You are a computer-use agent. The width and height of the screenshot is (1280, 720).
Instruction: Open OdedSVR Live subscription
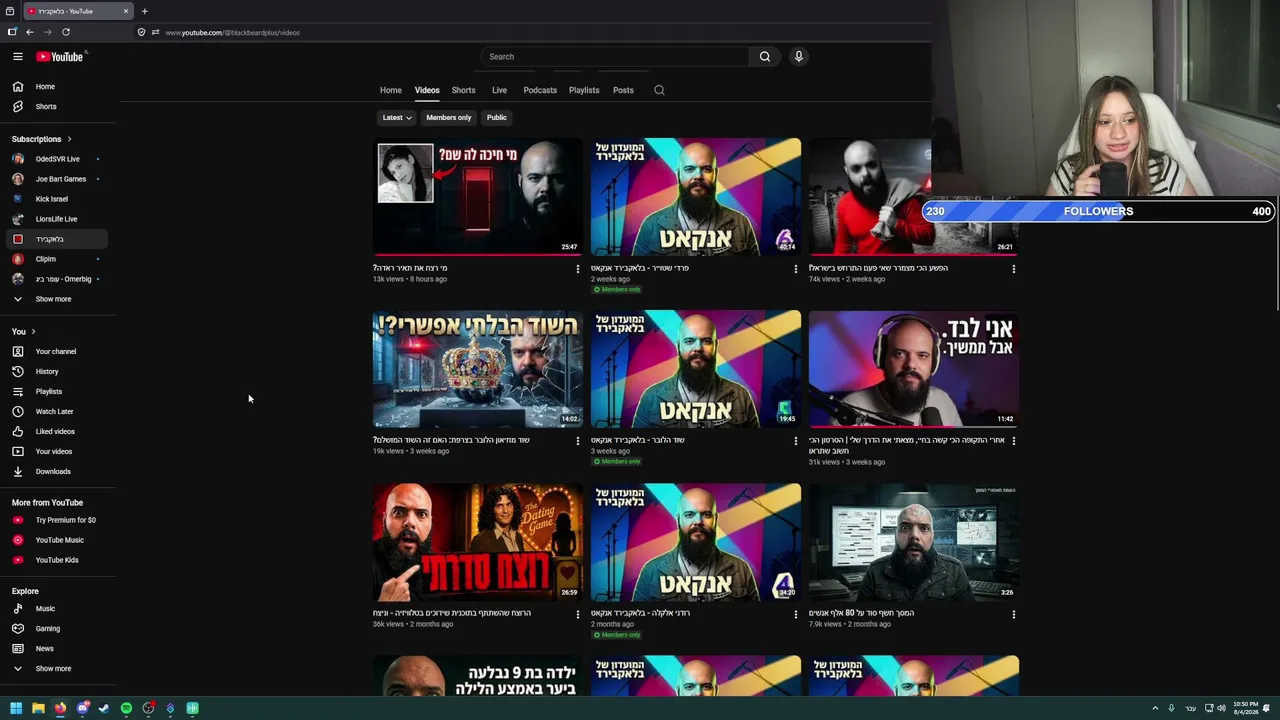click(58, 159)
